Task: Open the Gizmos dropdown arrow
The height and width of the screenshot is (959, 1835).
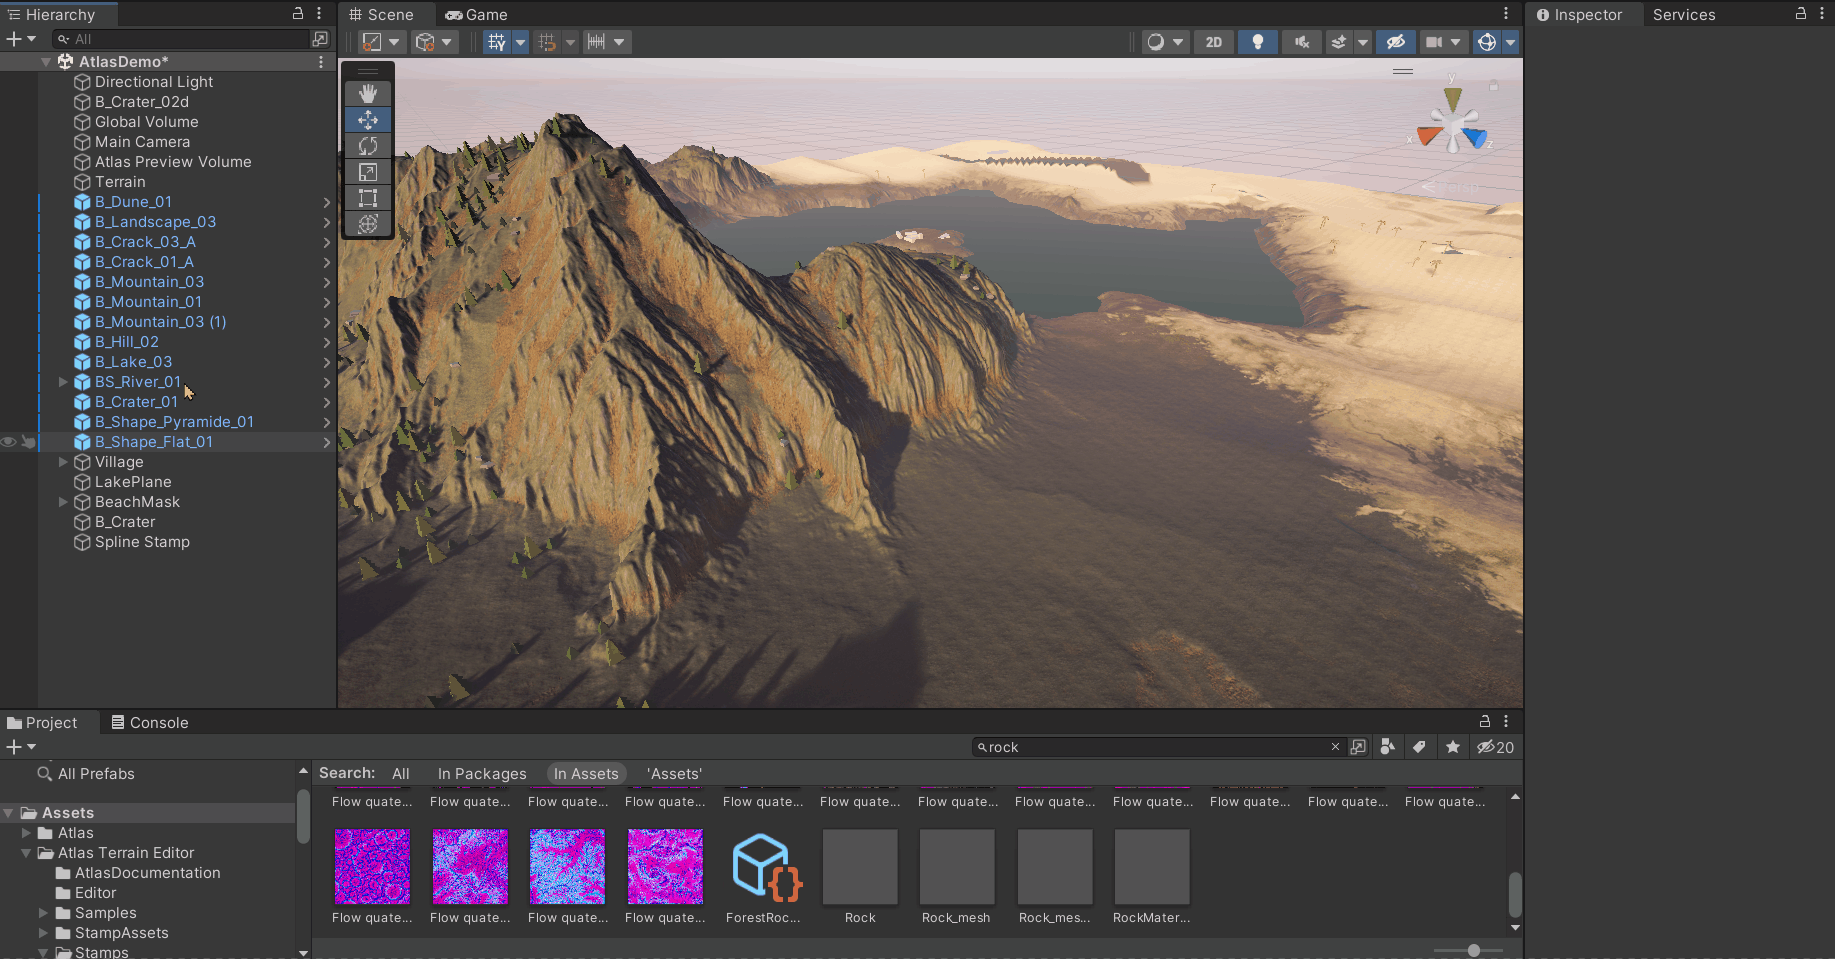Action: click(x=1510, y=42)
